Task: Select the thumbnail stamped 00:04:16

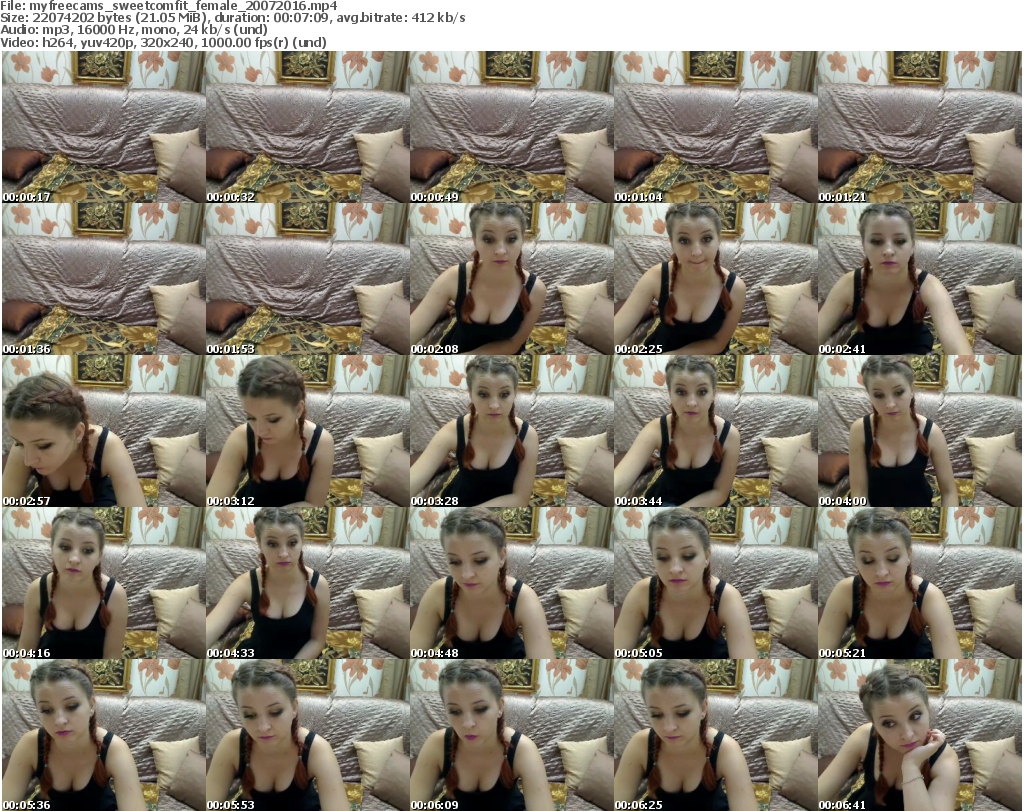Action: tap(104, 583)
